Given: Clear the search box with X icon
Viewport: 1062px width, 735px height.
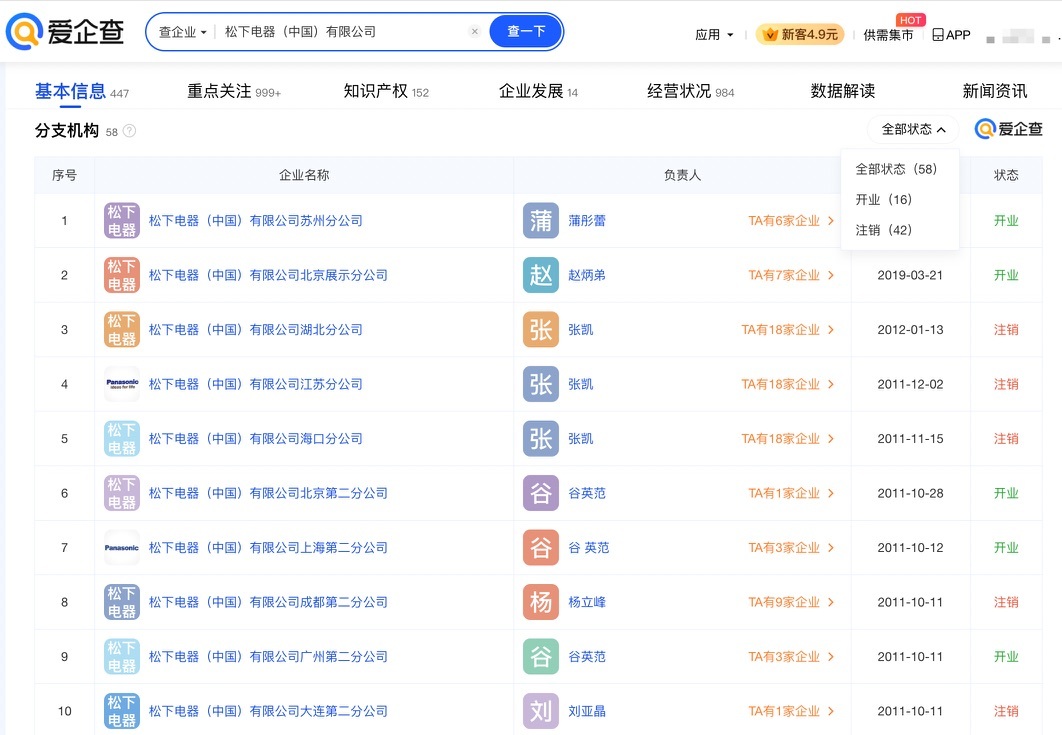Looking at the screenshot, I should pos(475,31).
